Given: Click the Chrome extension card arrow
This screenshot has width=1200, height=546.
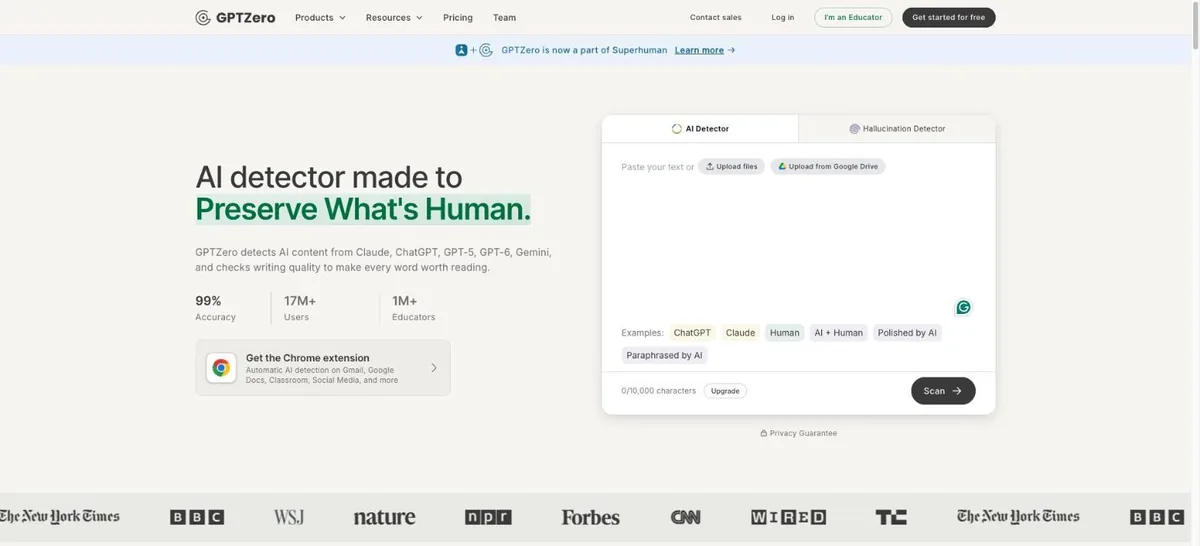Looking at the screenshot, I should 434,368.
